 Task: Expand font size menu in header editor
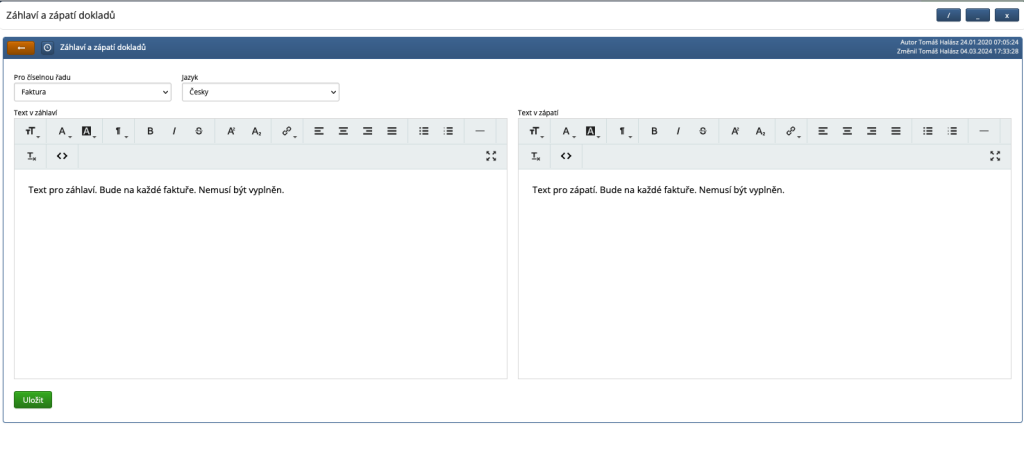33,131
